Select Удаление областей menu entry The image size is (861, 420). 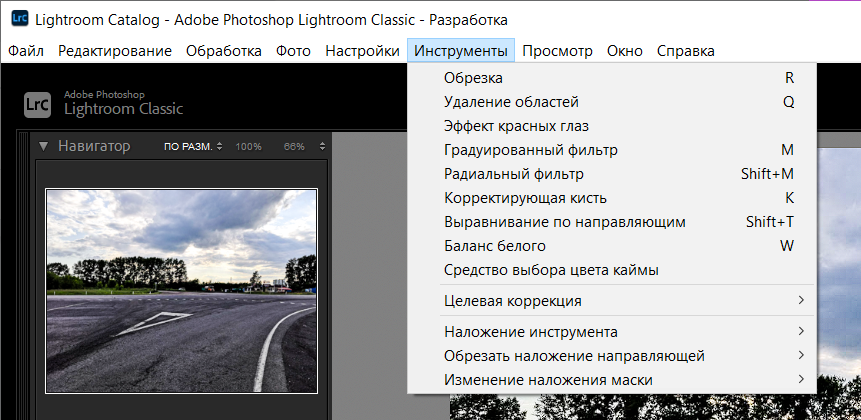click(511, 102)
